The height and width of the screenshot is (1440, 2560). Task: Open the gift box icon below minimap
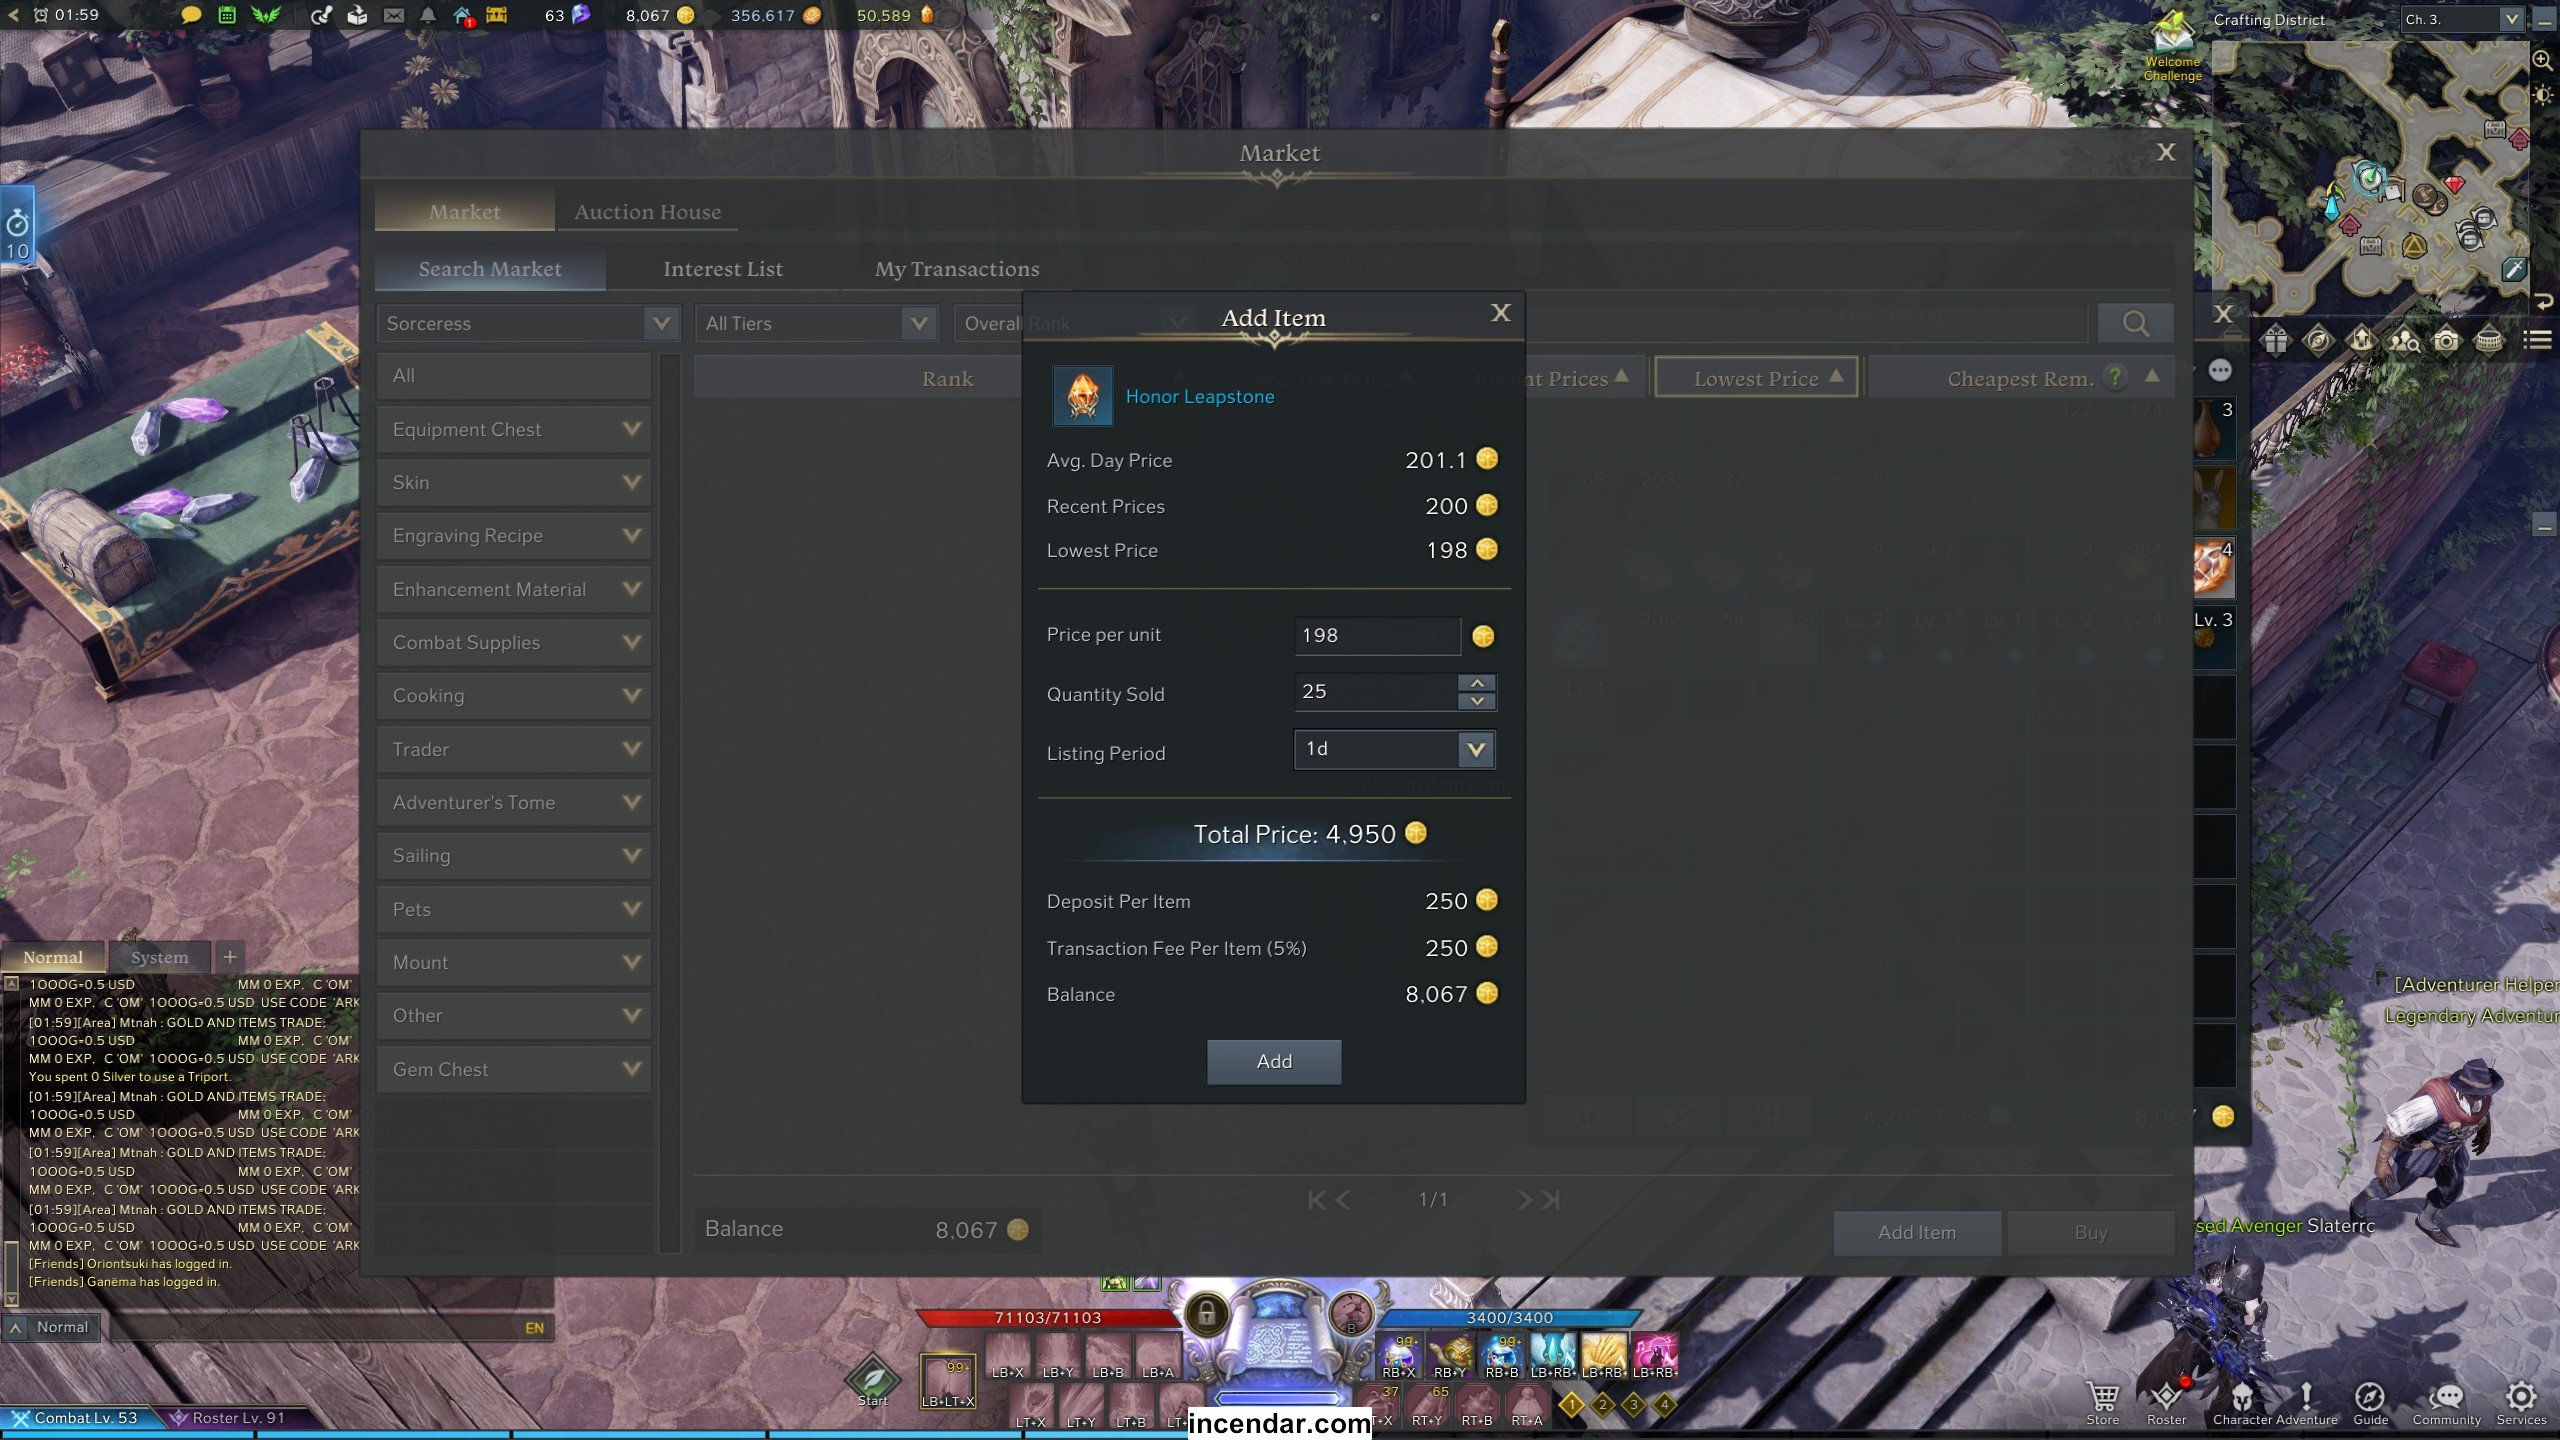pos(2275,341)
